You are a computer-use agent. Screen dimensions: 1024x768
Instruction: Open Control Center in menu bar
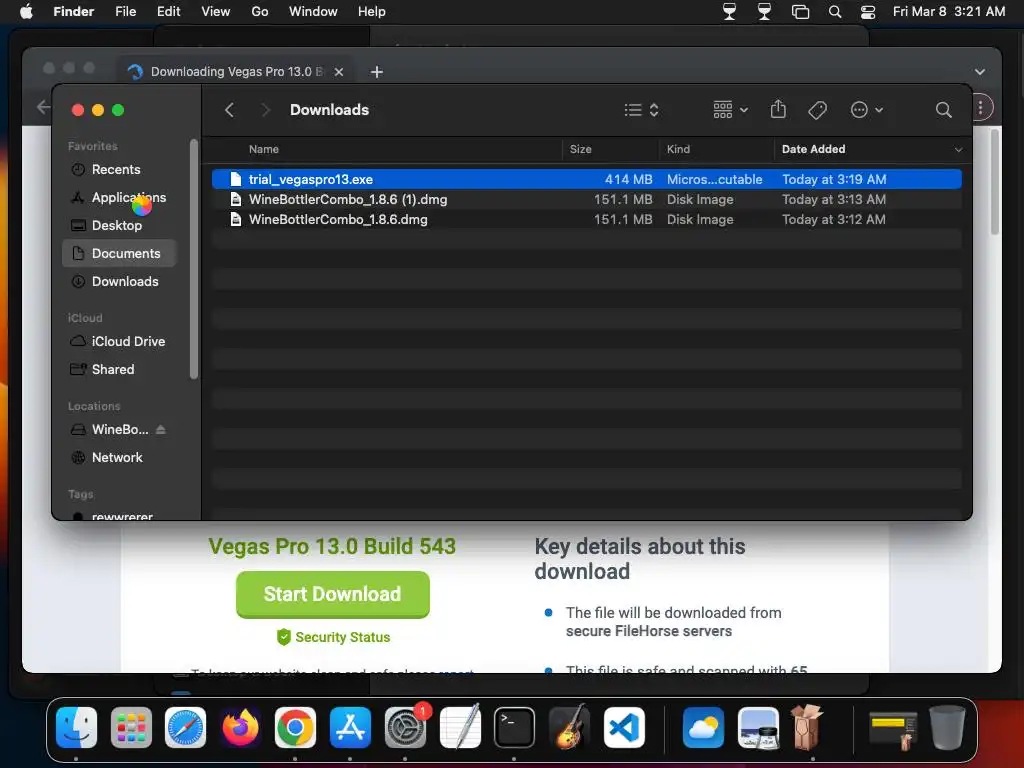(868, 11)
